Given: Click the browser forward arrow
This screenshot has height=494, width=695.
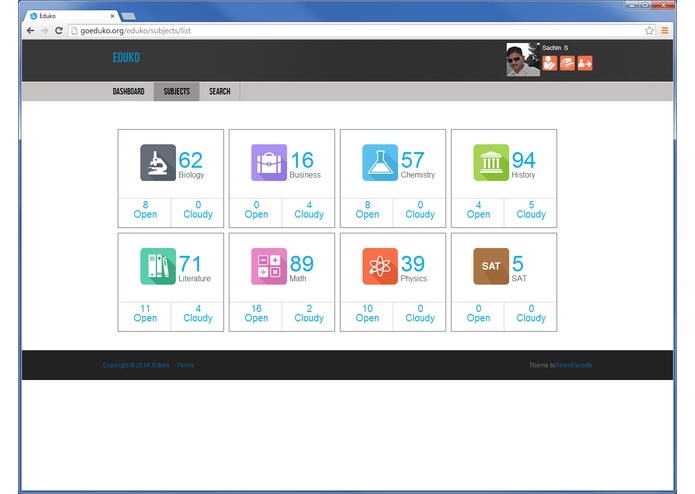Looking at the screenshot, I should (44, 31).
